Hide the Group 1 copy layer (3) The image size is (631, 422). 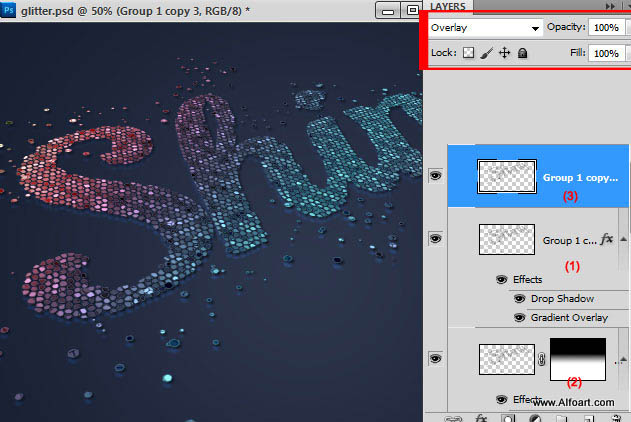435,175
